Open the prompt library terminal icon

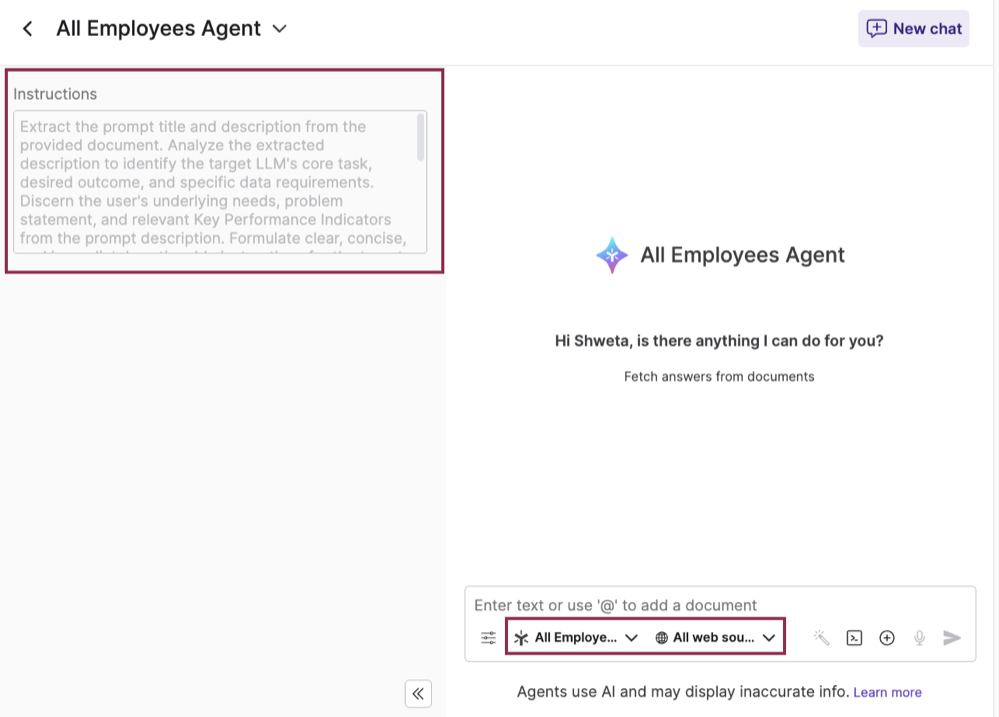coord(854,637)
